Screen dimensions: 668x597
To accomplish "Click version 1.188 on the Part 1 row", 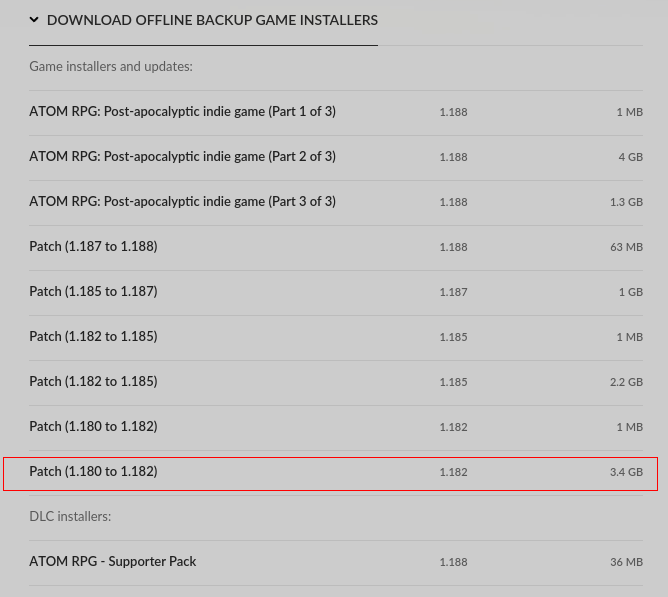I will click(x=453, y=112).
